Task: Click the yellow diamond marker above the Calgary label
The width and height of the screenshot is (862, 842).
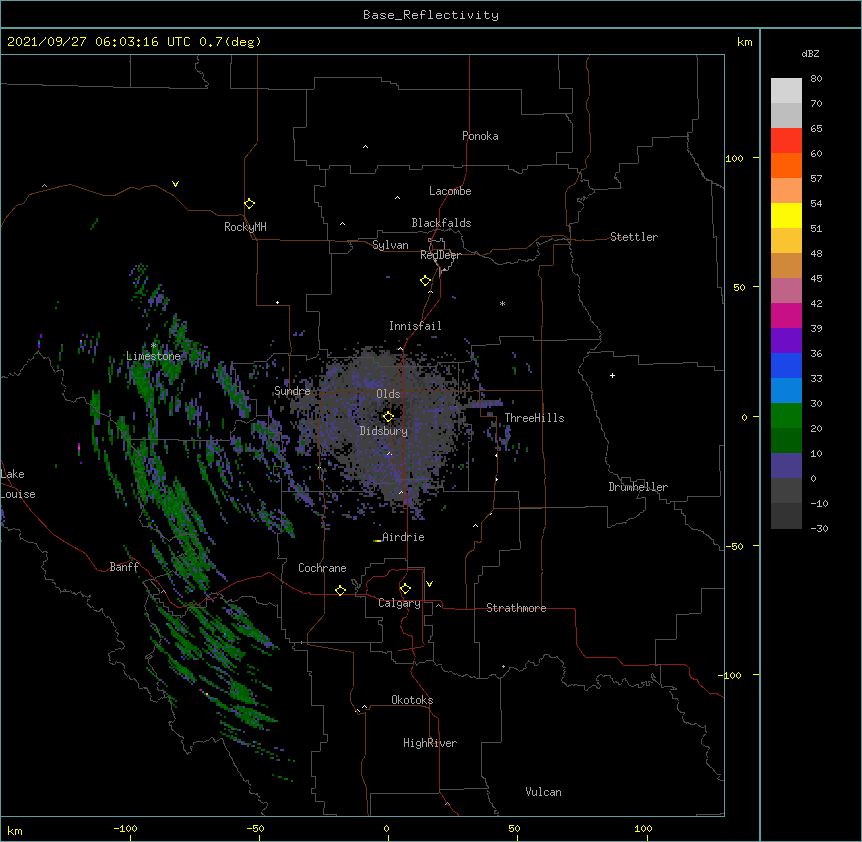Action: coord(405,589)
